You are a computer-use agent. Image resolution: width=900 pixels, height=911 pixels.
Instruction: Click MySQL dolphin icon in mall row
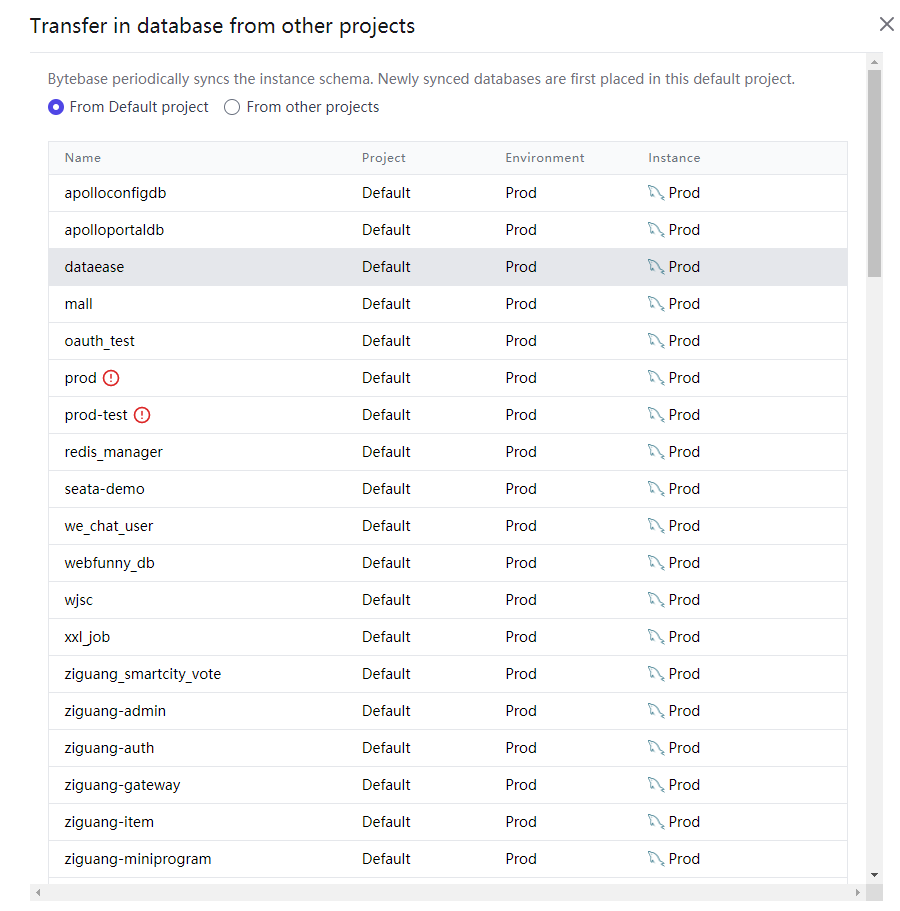click(x=656, y=304)
